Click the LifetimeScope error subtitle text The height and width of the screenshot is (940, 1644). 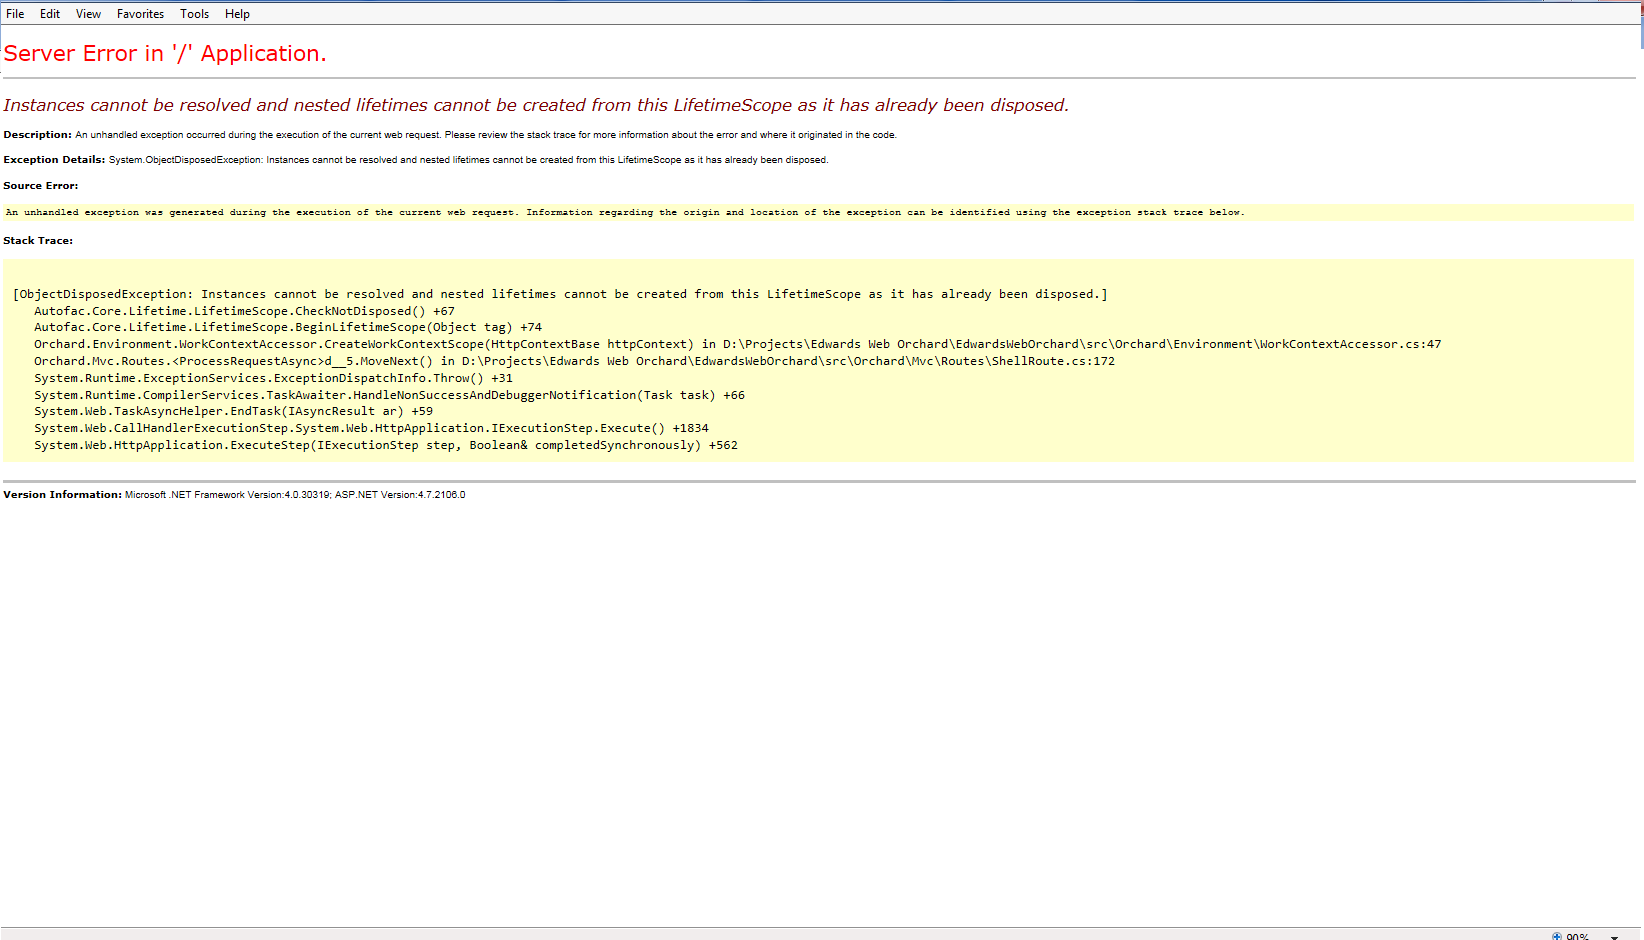(537, 105)
